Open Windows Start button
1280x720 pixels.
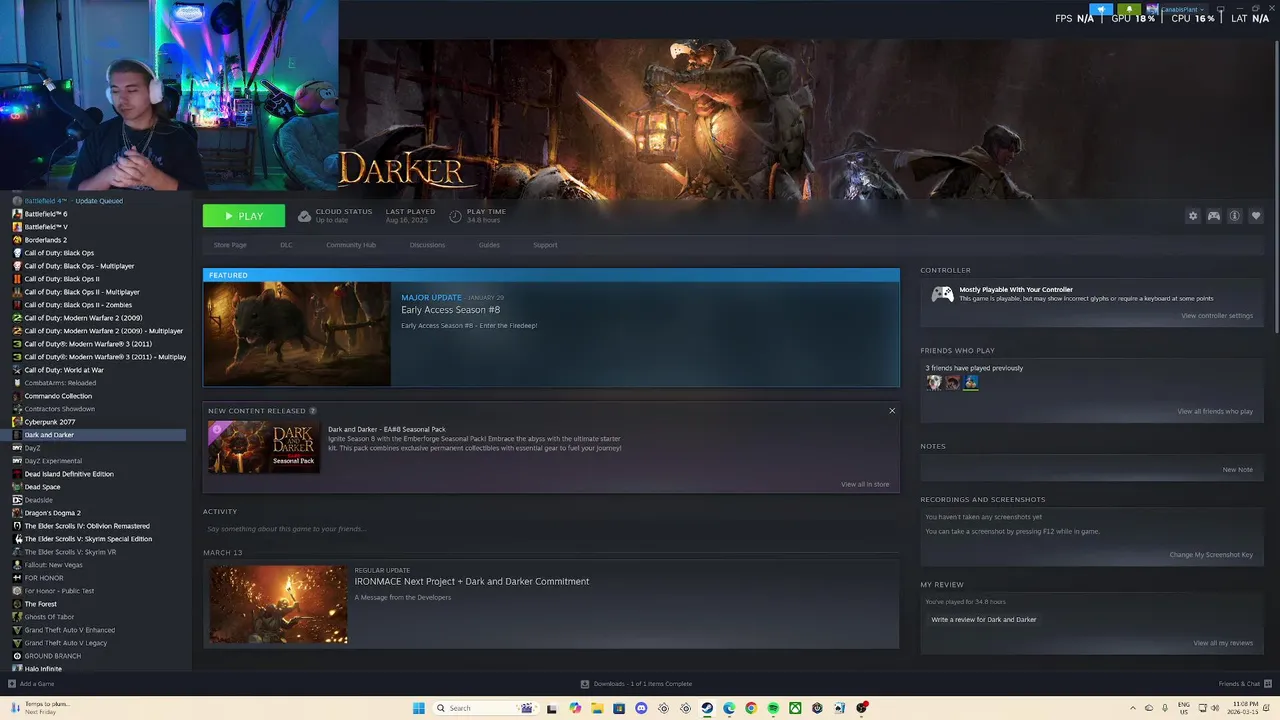(419, 708)
